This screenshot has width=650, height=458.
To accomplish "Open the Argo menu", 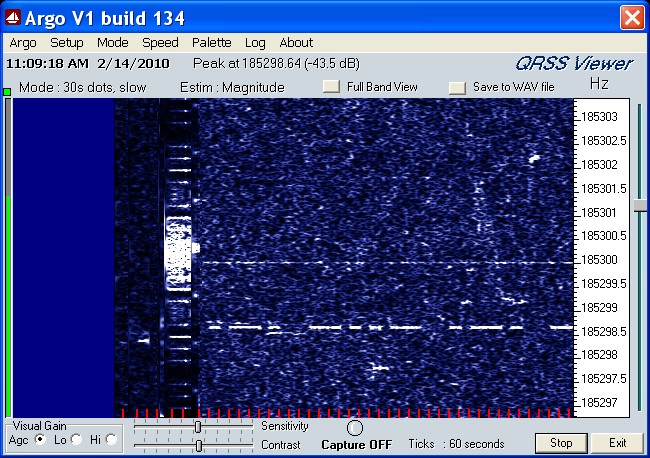I will click(x=23, y=43).
